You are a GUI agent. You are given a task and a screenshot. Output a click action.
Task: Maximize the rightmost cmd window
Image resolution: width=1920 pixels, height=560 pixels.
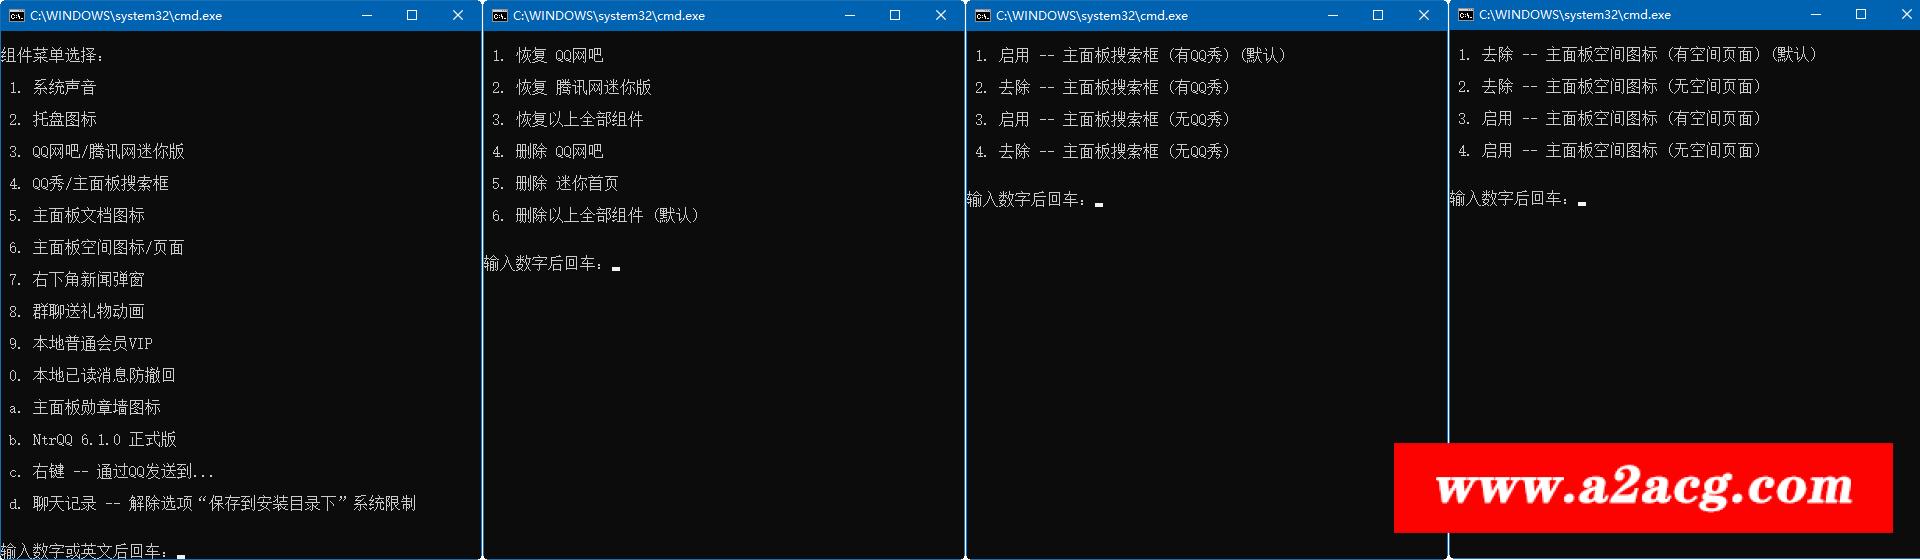click(1861, 15)
